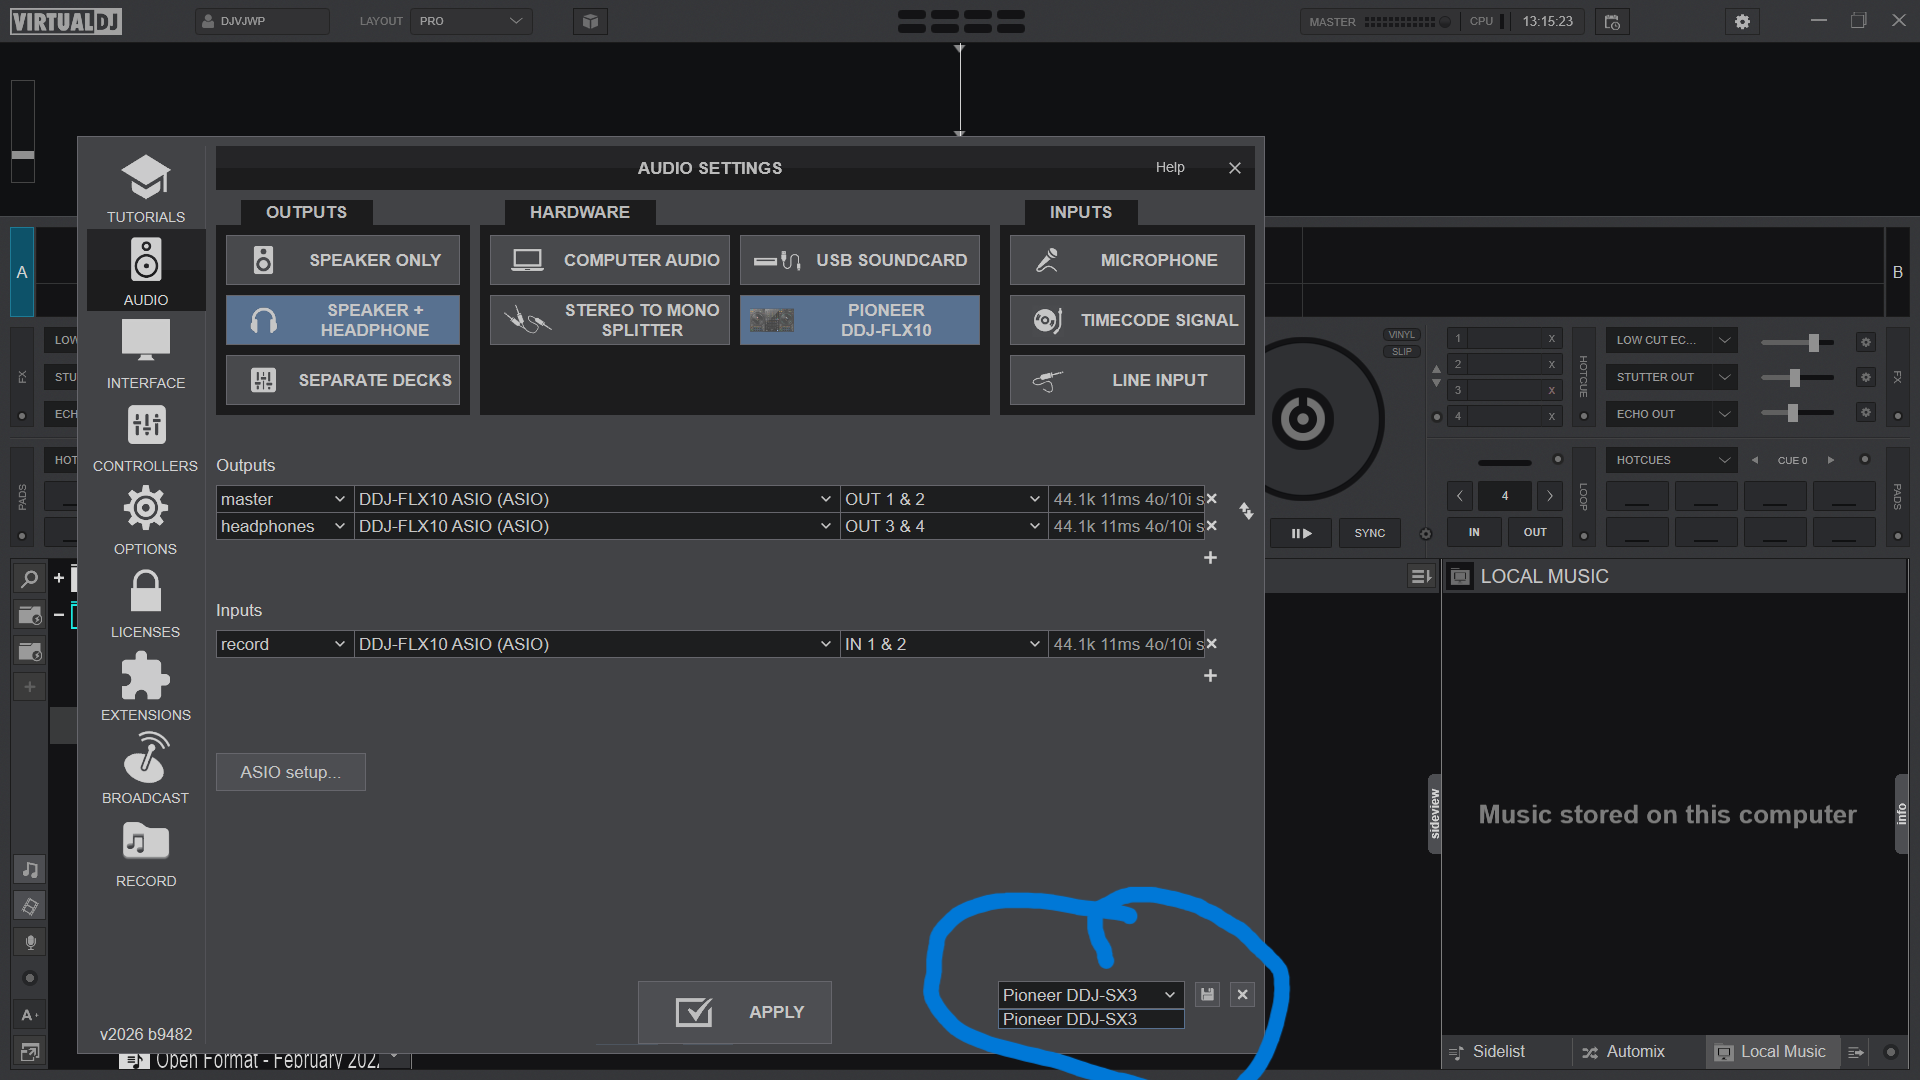Viewport: 1920px width, 1080px height.
Task: Remove the headphones output row
Action: [x=1212, y=526]
